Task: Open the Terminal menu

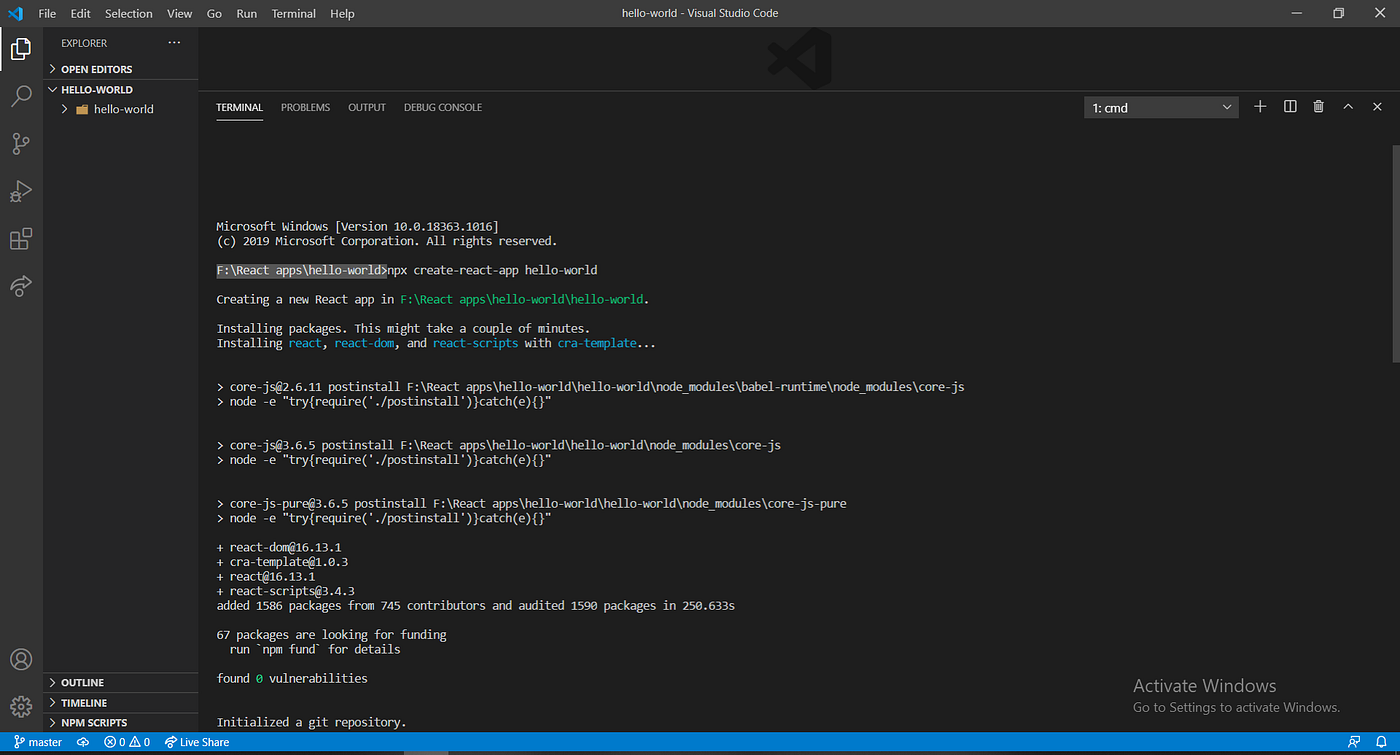Action: pyautogui.click(x=293, y=13)
